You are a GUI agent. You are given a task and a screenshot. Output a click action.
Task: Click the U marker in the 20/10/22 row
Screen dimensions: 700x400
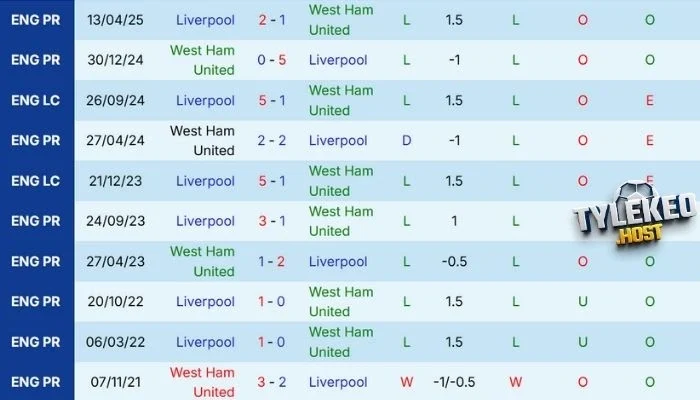pos(583,301)
